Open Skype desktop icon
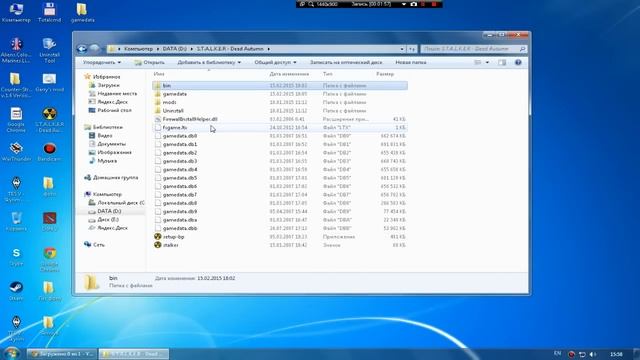This screenshot has width=640, height=360. point(16,257)
